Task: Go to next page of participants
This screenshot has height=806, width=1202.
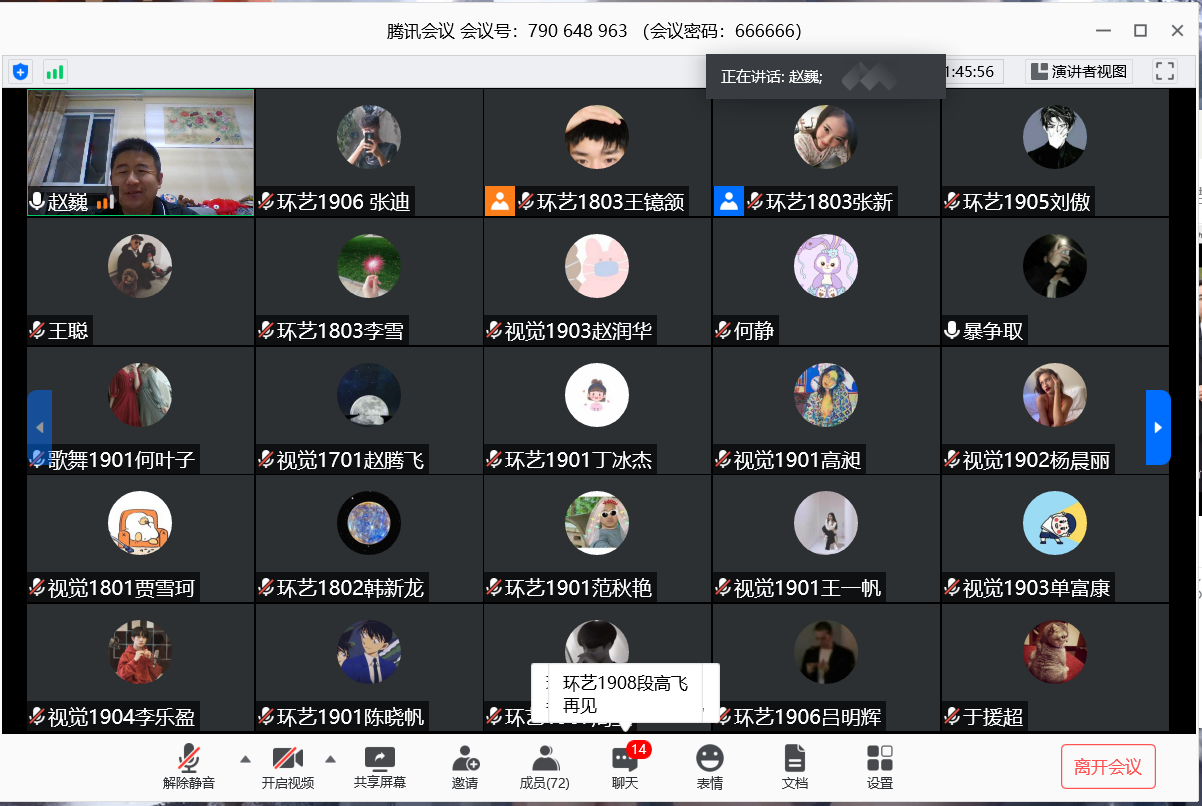Action: click(1157, 427)
